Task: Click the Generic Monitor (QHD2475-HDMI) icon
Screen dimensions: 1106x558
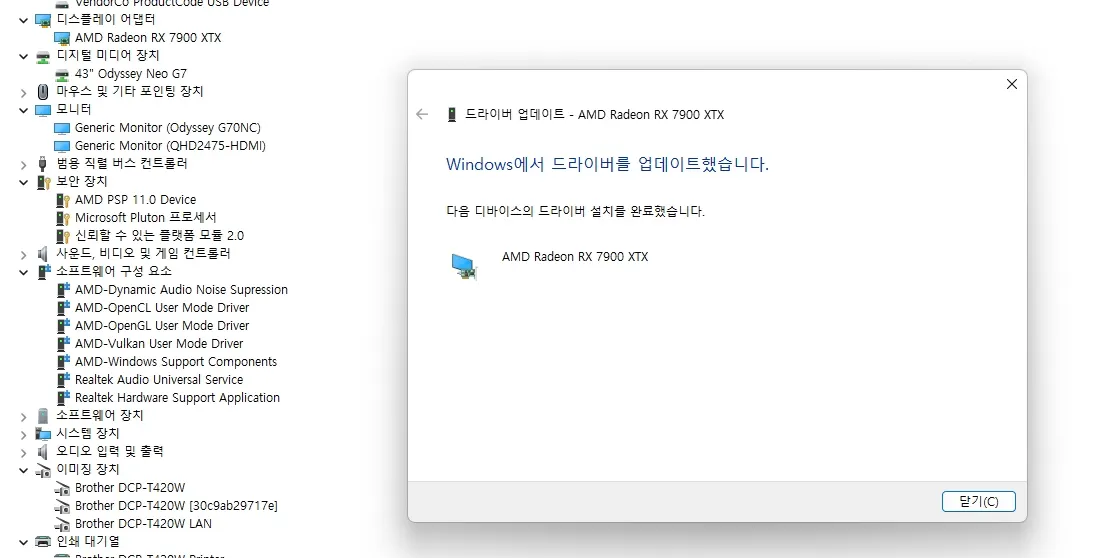Action: 62,146
